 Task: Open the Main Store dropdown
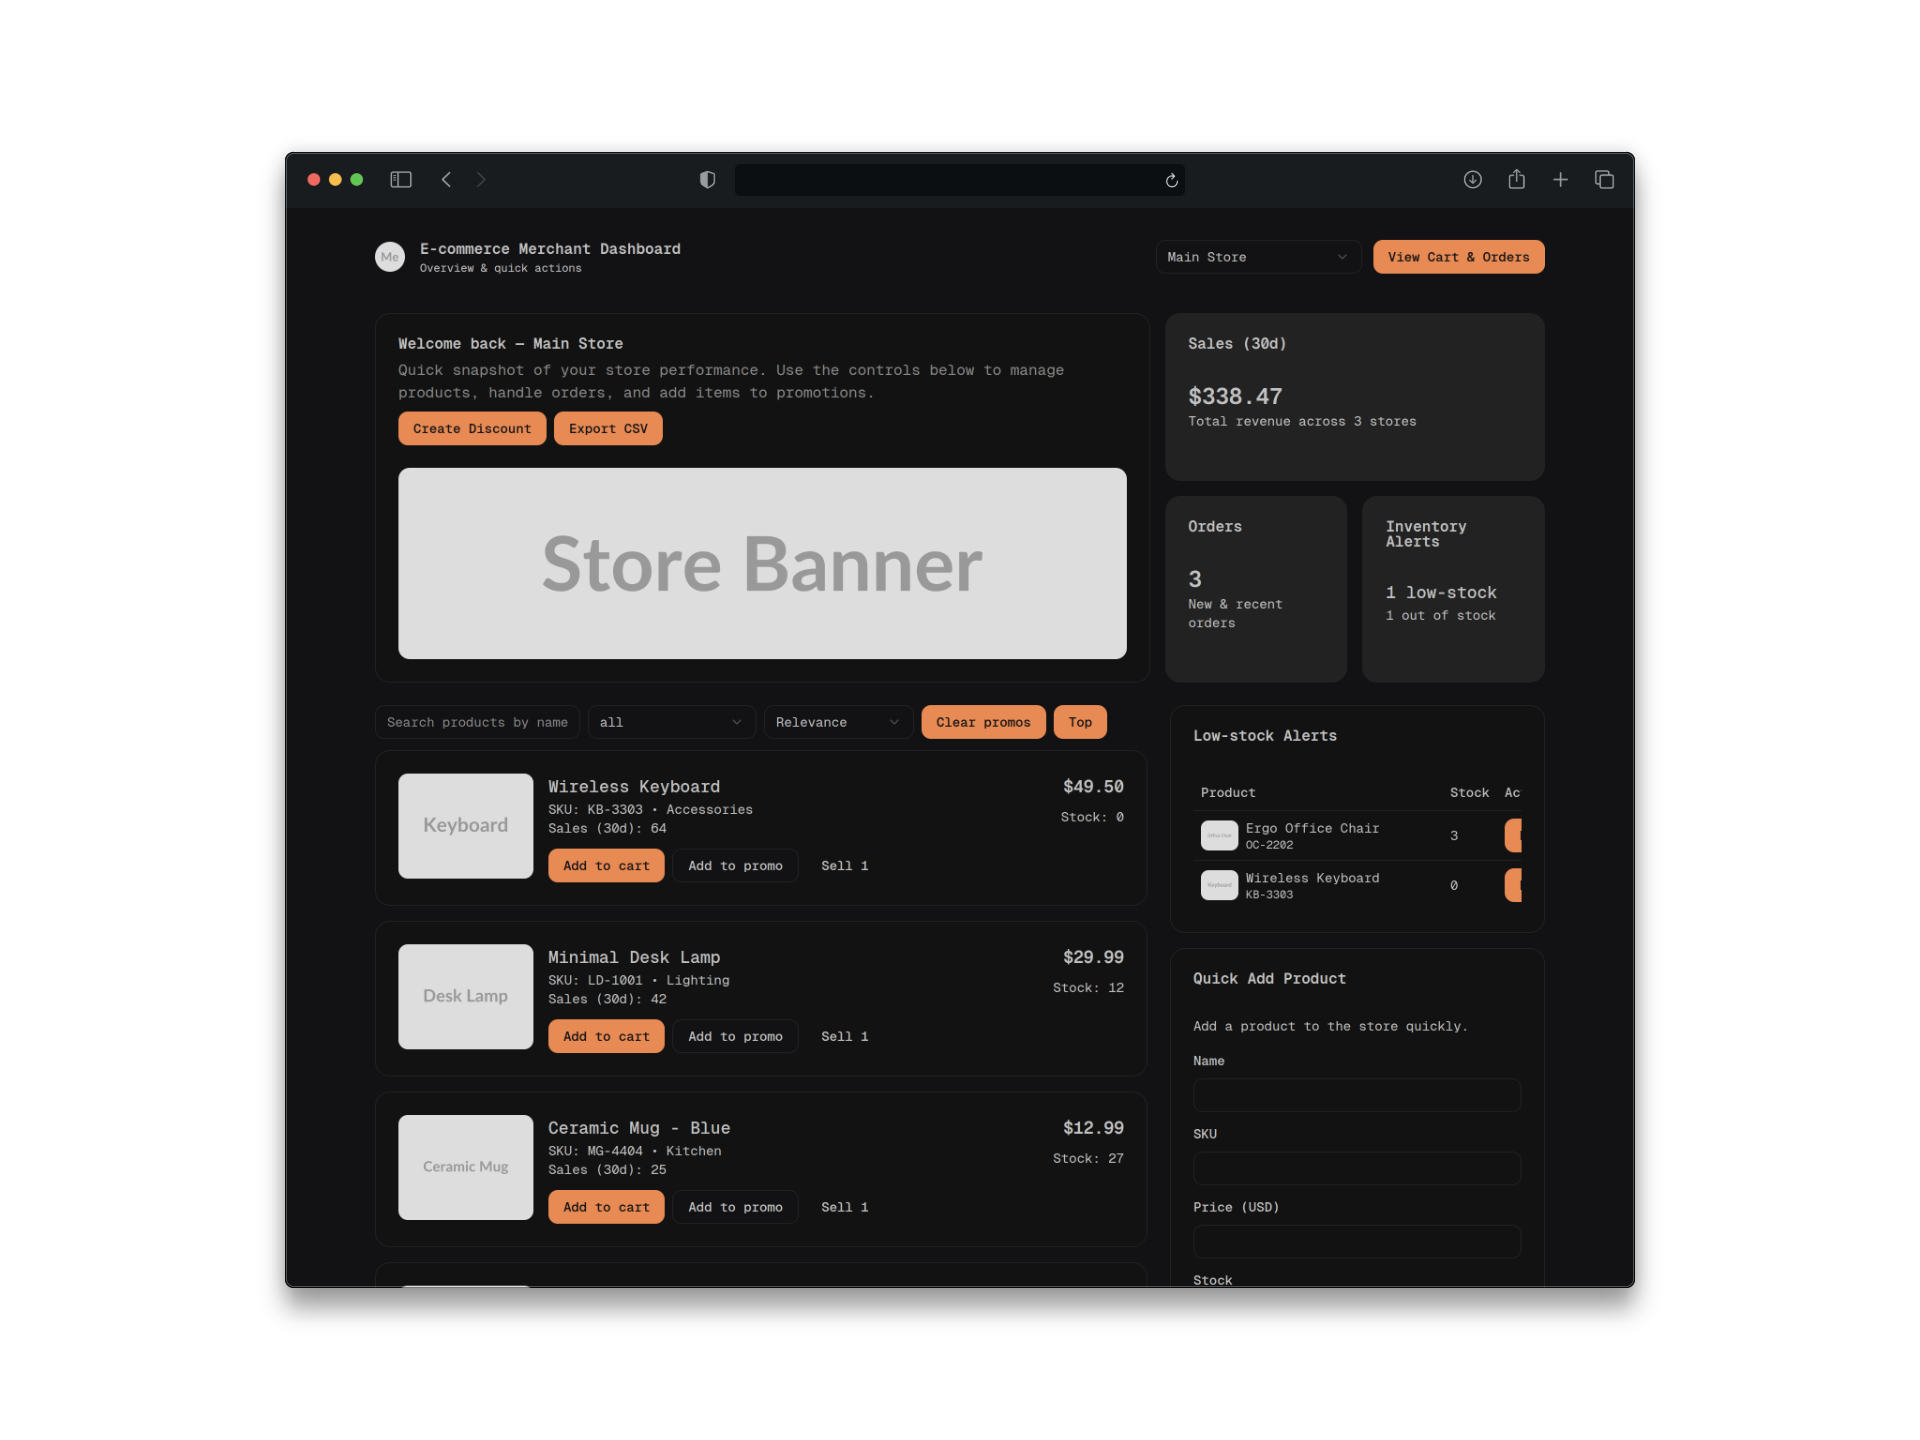click(1257, 257)
